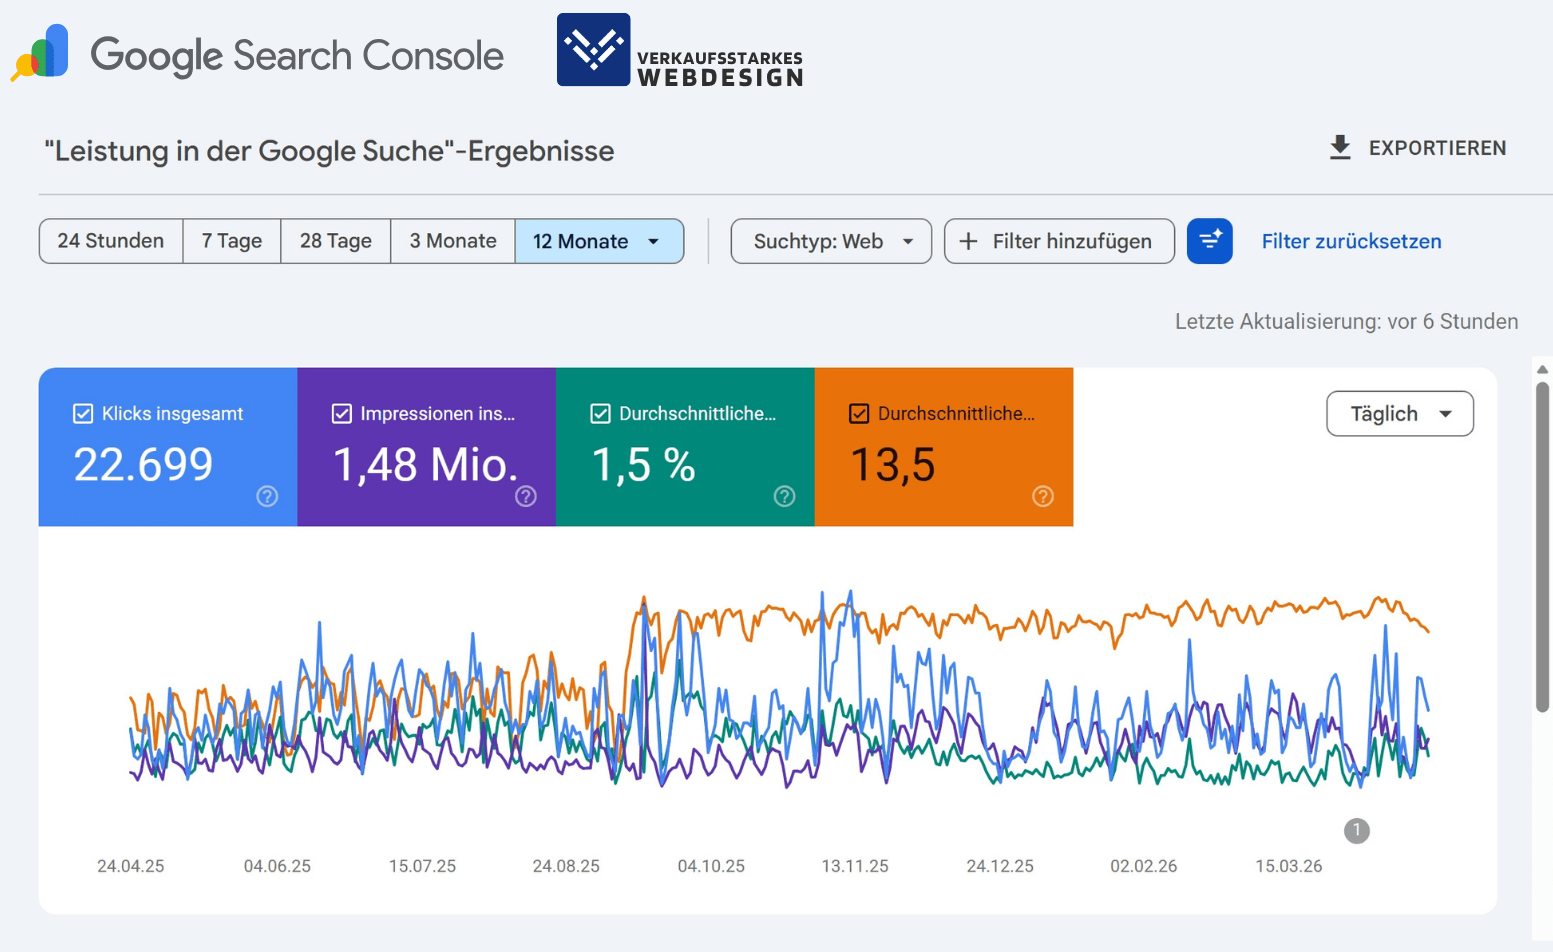Image resolution: width=1553 pixels, height=952 pixels.
Task: Click the Filter zurücksetzen link
Action: (x=1351, y=241)
